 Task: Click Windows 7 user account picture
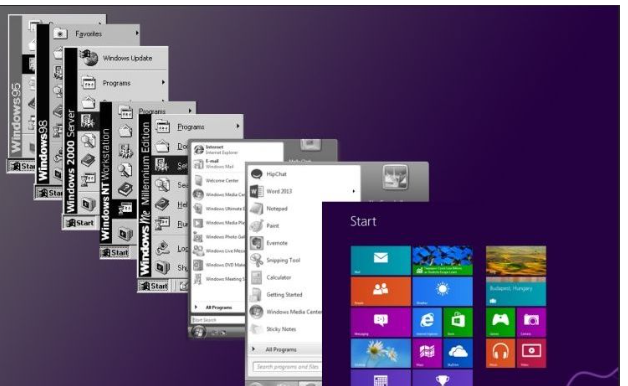pyautogui.click(x=395, y=177)
